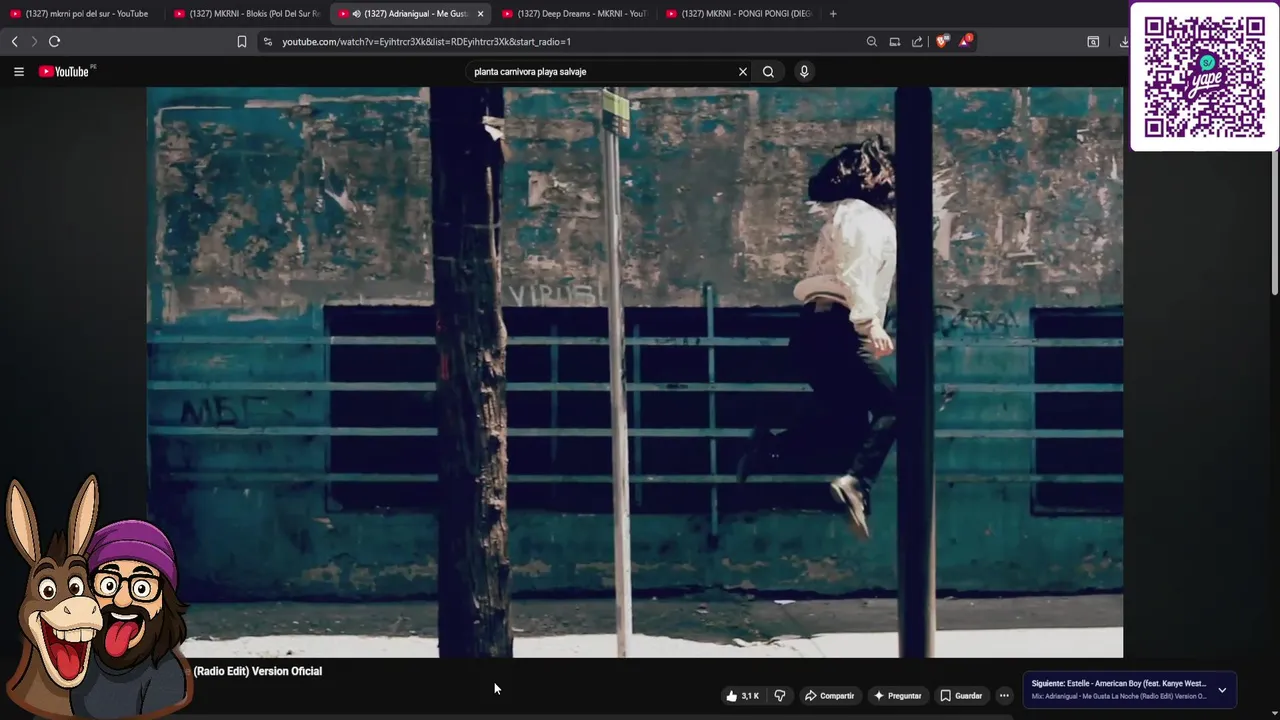Open more actions with the three-dots button
Image resolution: width=1280 pixels, height=720 pixels.
point(1004,696)
